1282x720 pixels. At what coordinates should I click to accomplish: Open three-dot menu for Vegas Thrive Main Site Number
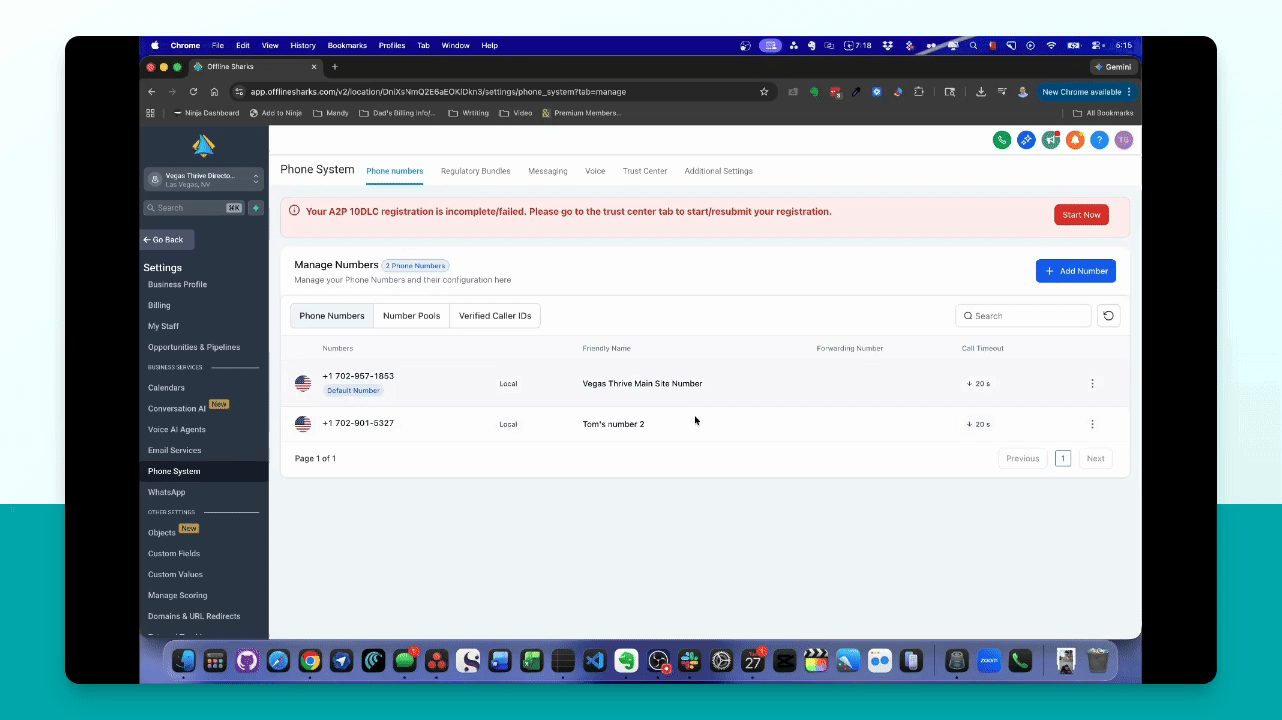1092,383
